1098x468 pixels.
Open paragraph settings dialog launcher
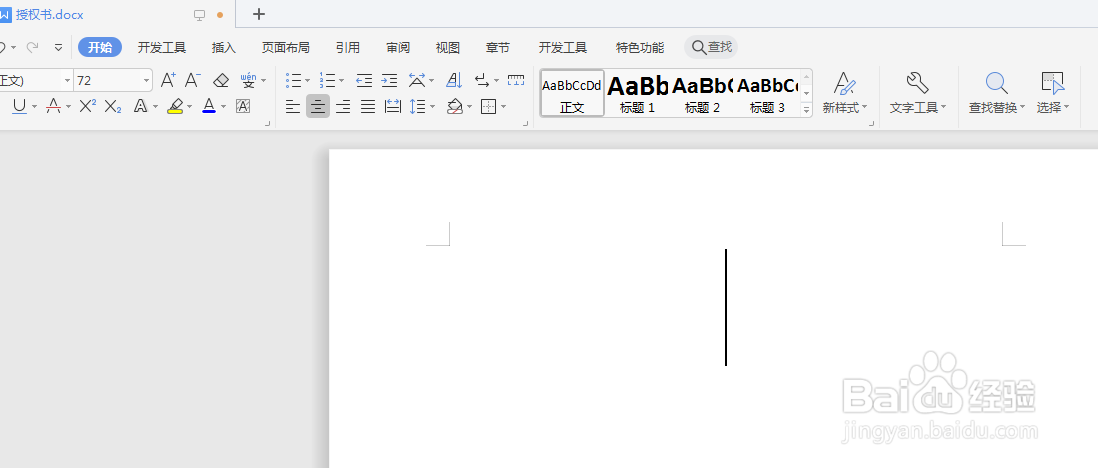click(x=526, y=124)
